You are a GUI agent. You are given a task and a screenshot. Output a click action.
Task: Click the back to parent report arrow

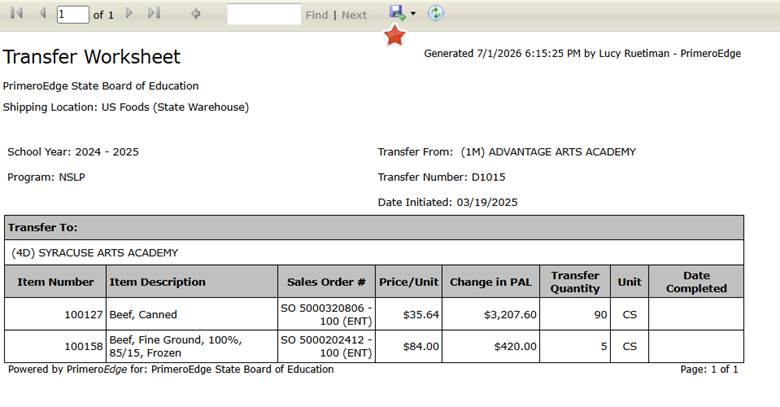pyautogui.click(x=195, y=14)
